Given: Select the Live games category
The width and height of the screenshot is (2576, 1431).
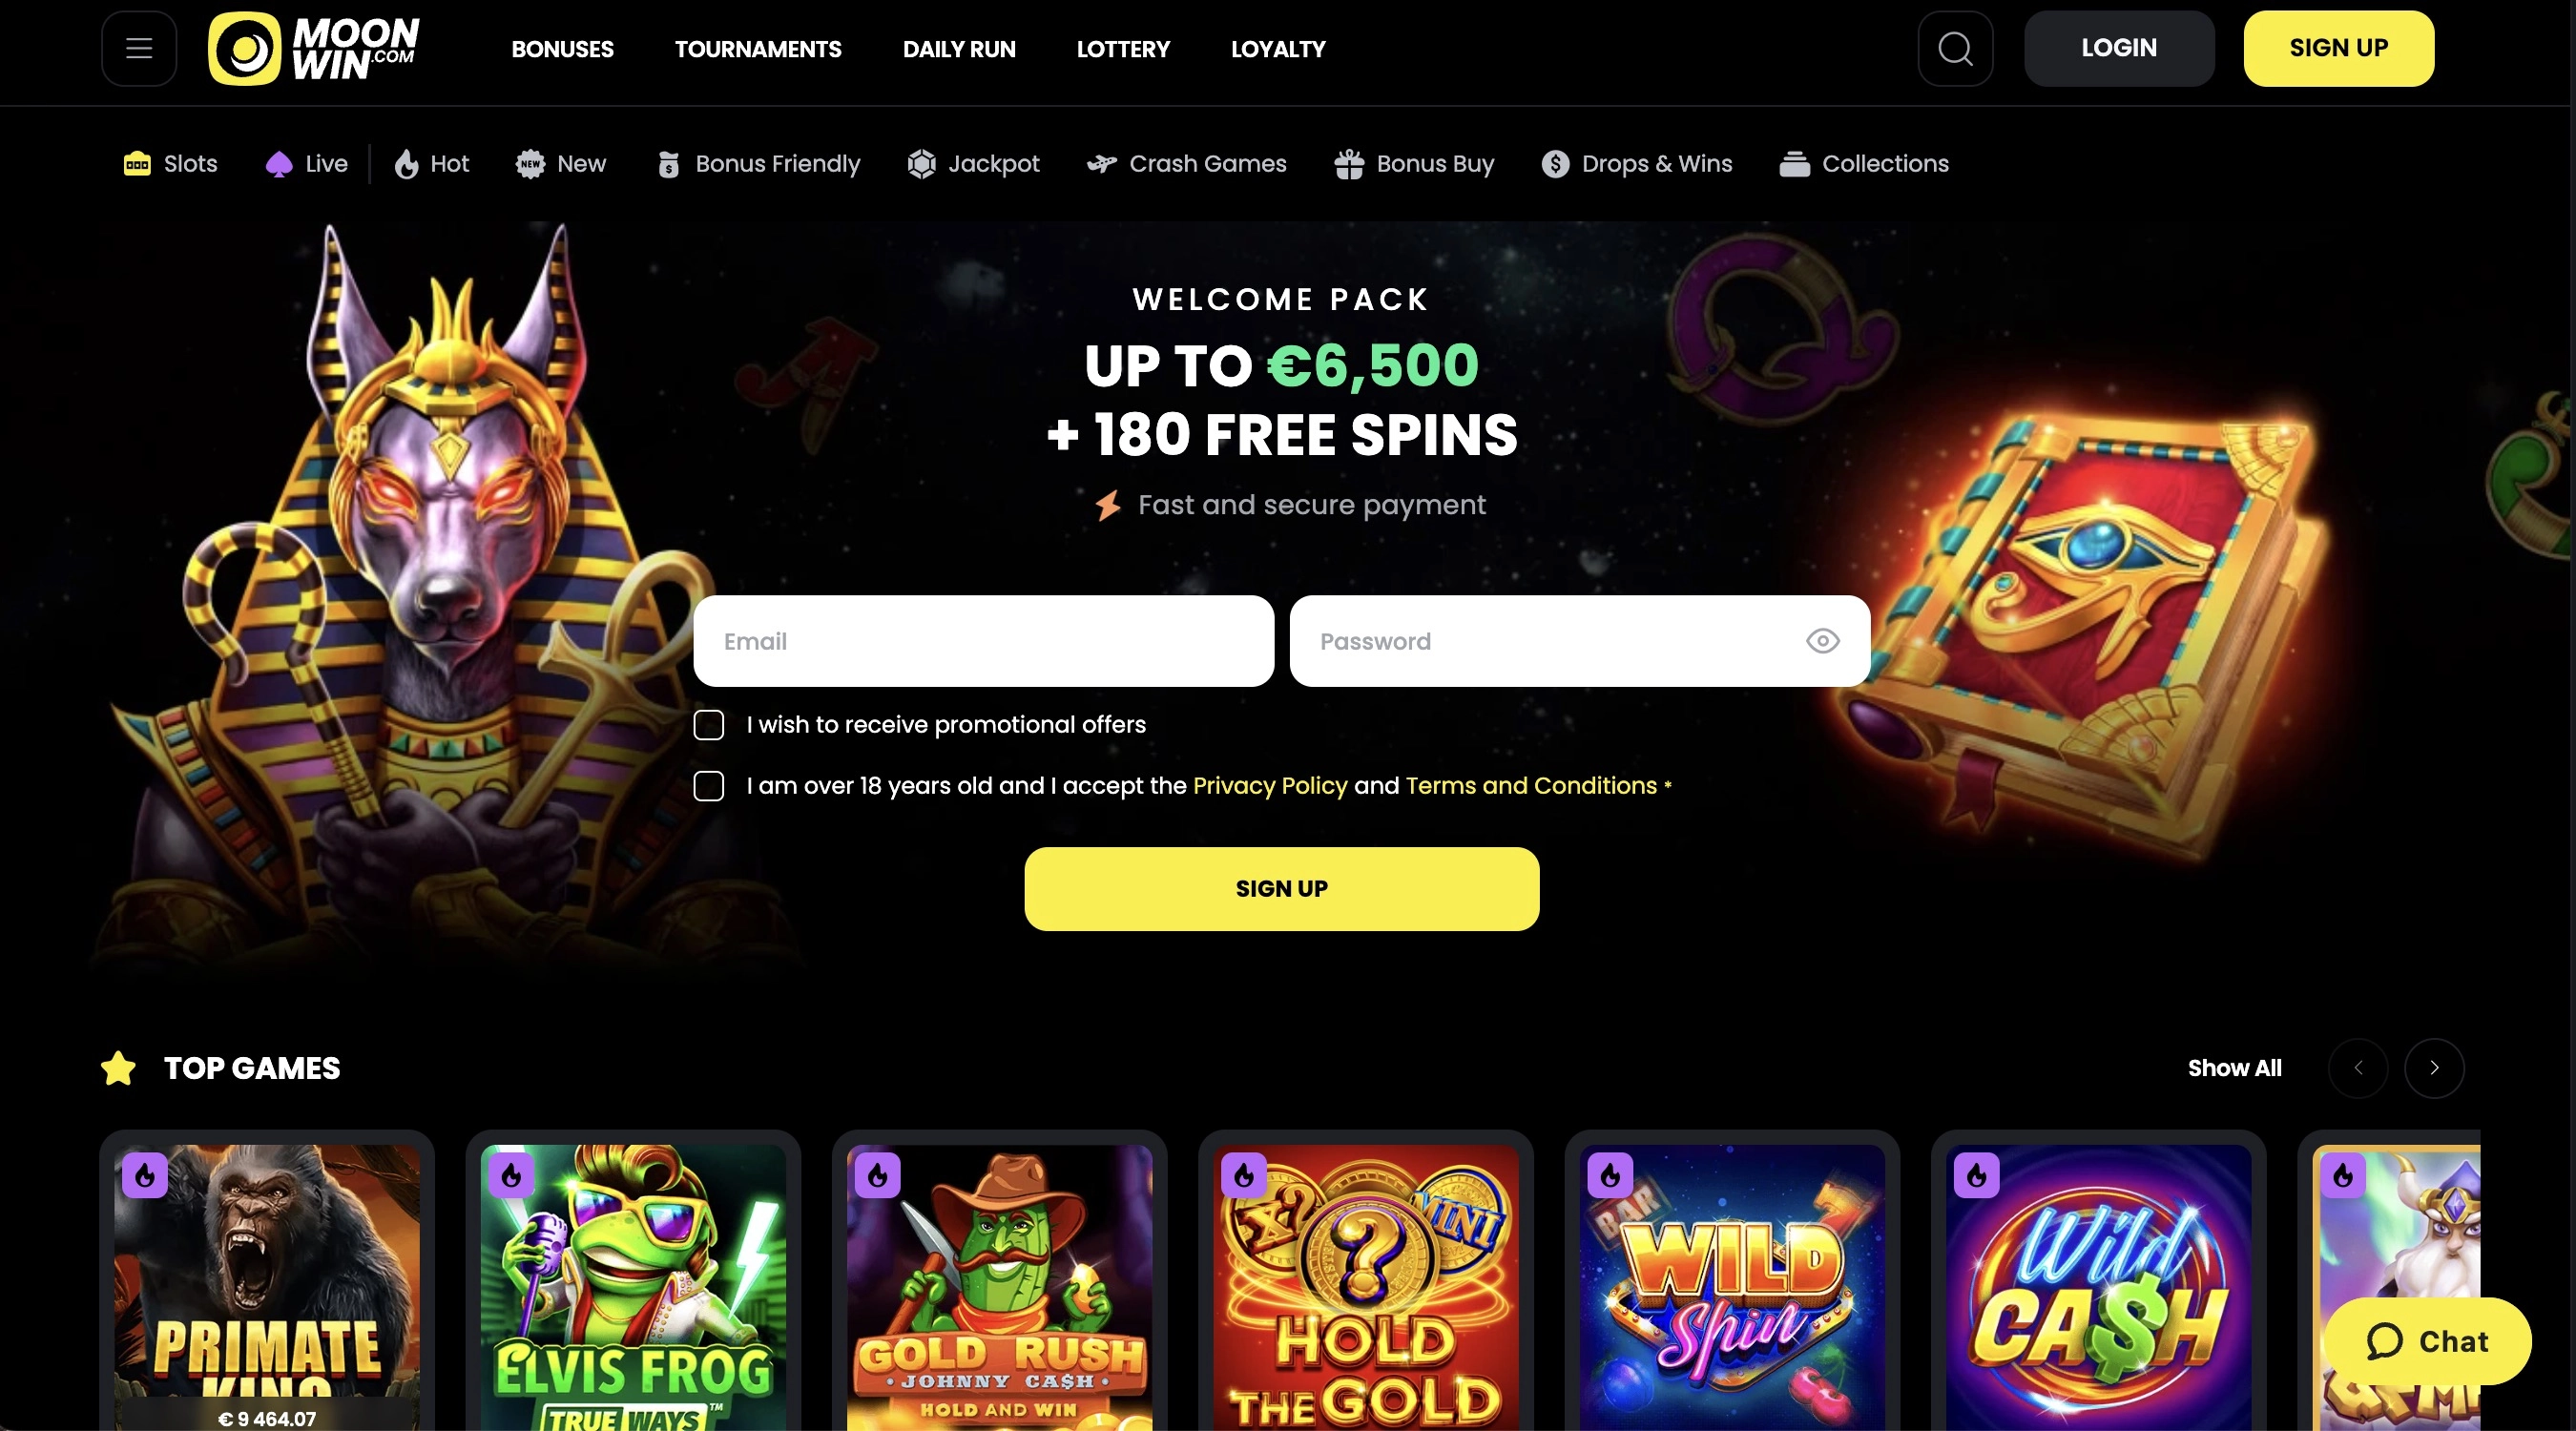Looking at the screenshot, I should coord(307,164).
